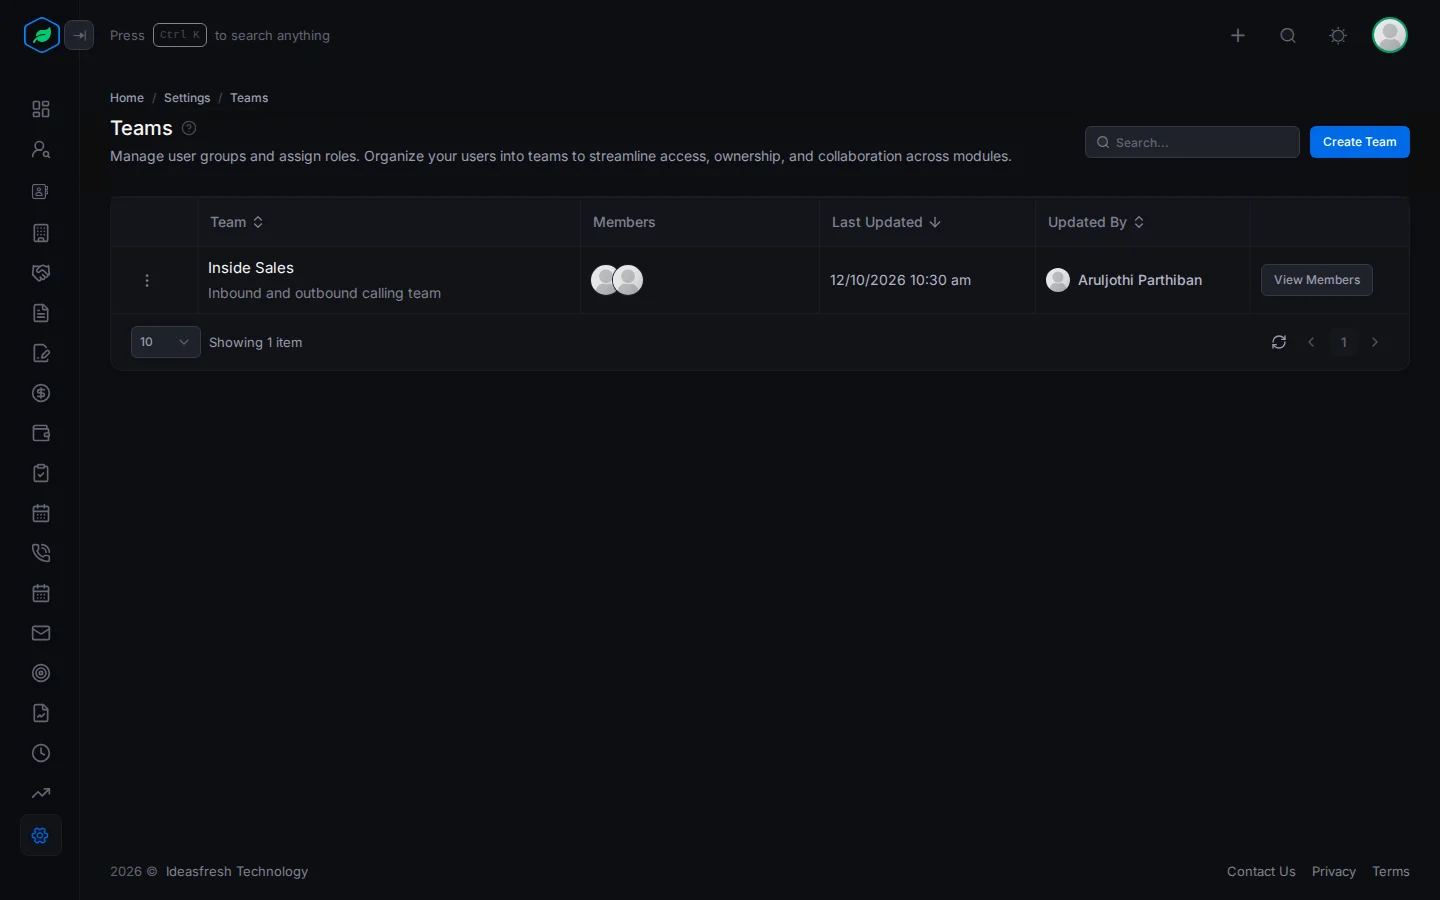Click the Create Team button
Image resolution: width=1440 pixels, height=900 pixels.
pos(1360,142)
